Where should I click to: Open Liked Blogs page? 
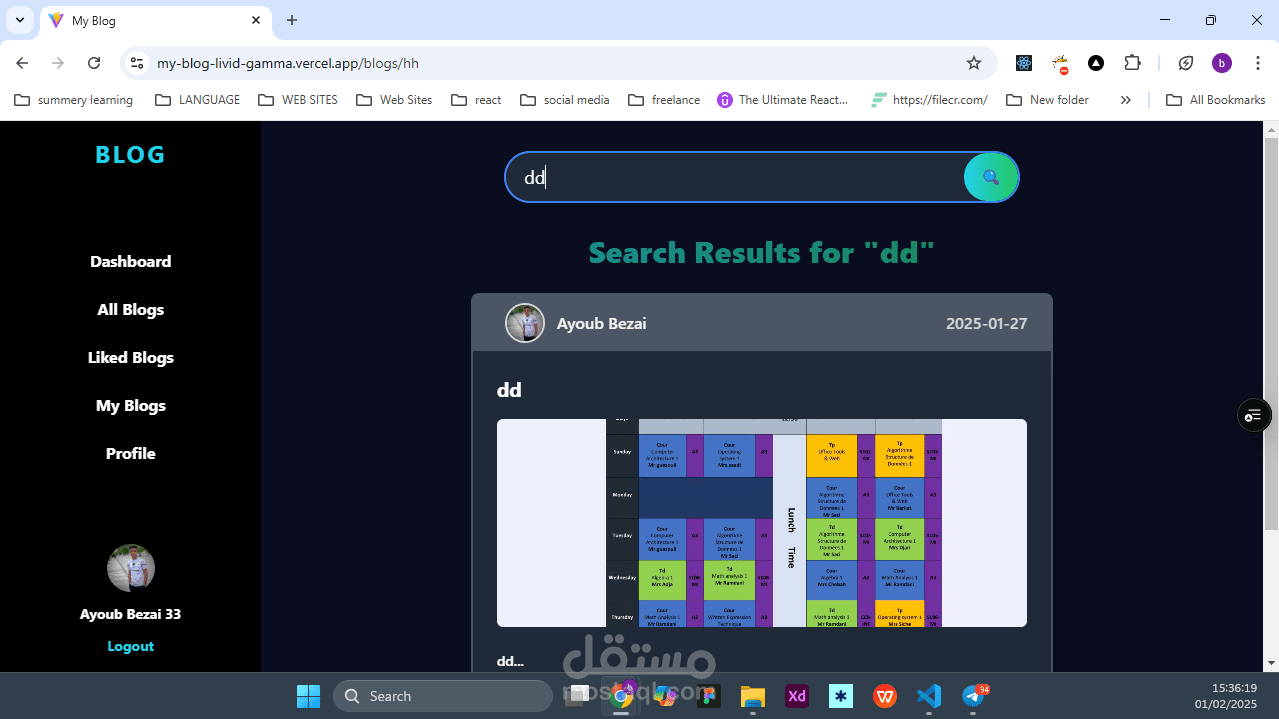point(130,357)
